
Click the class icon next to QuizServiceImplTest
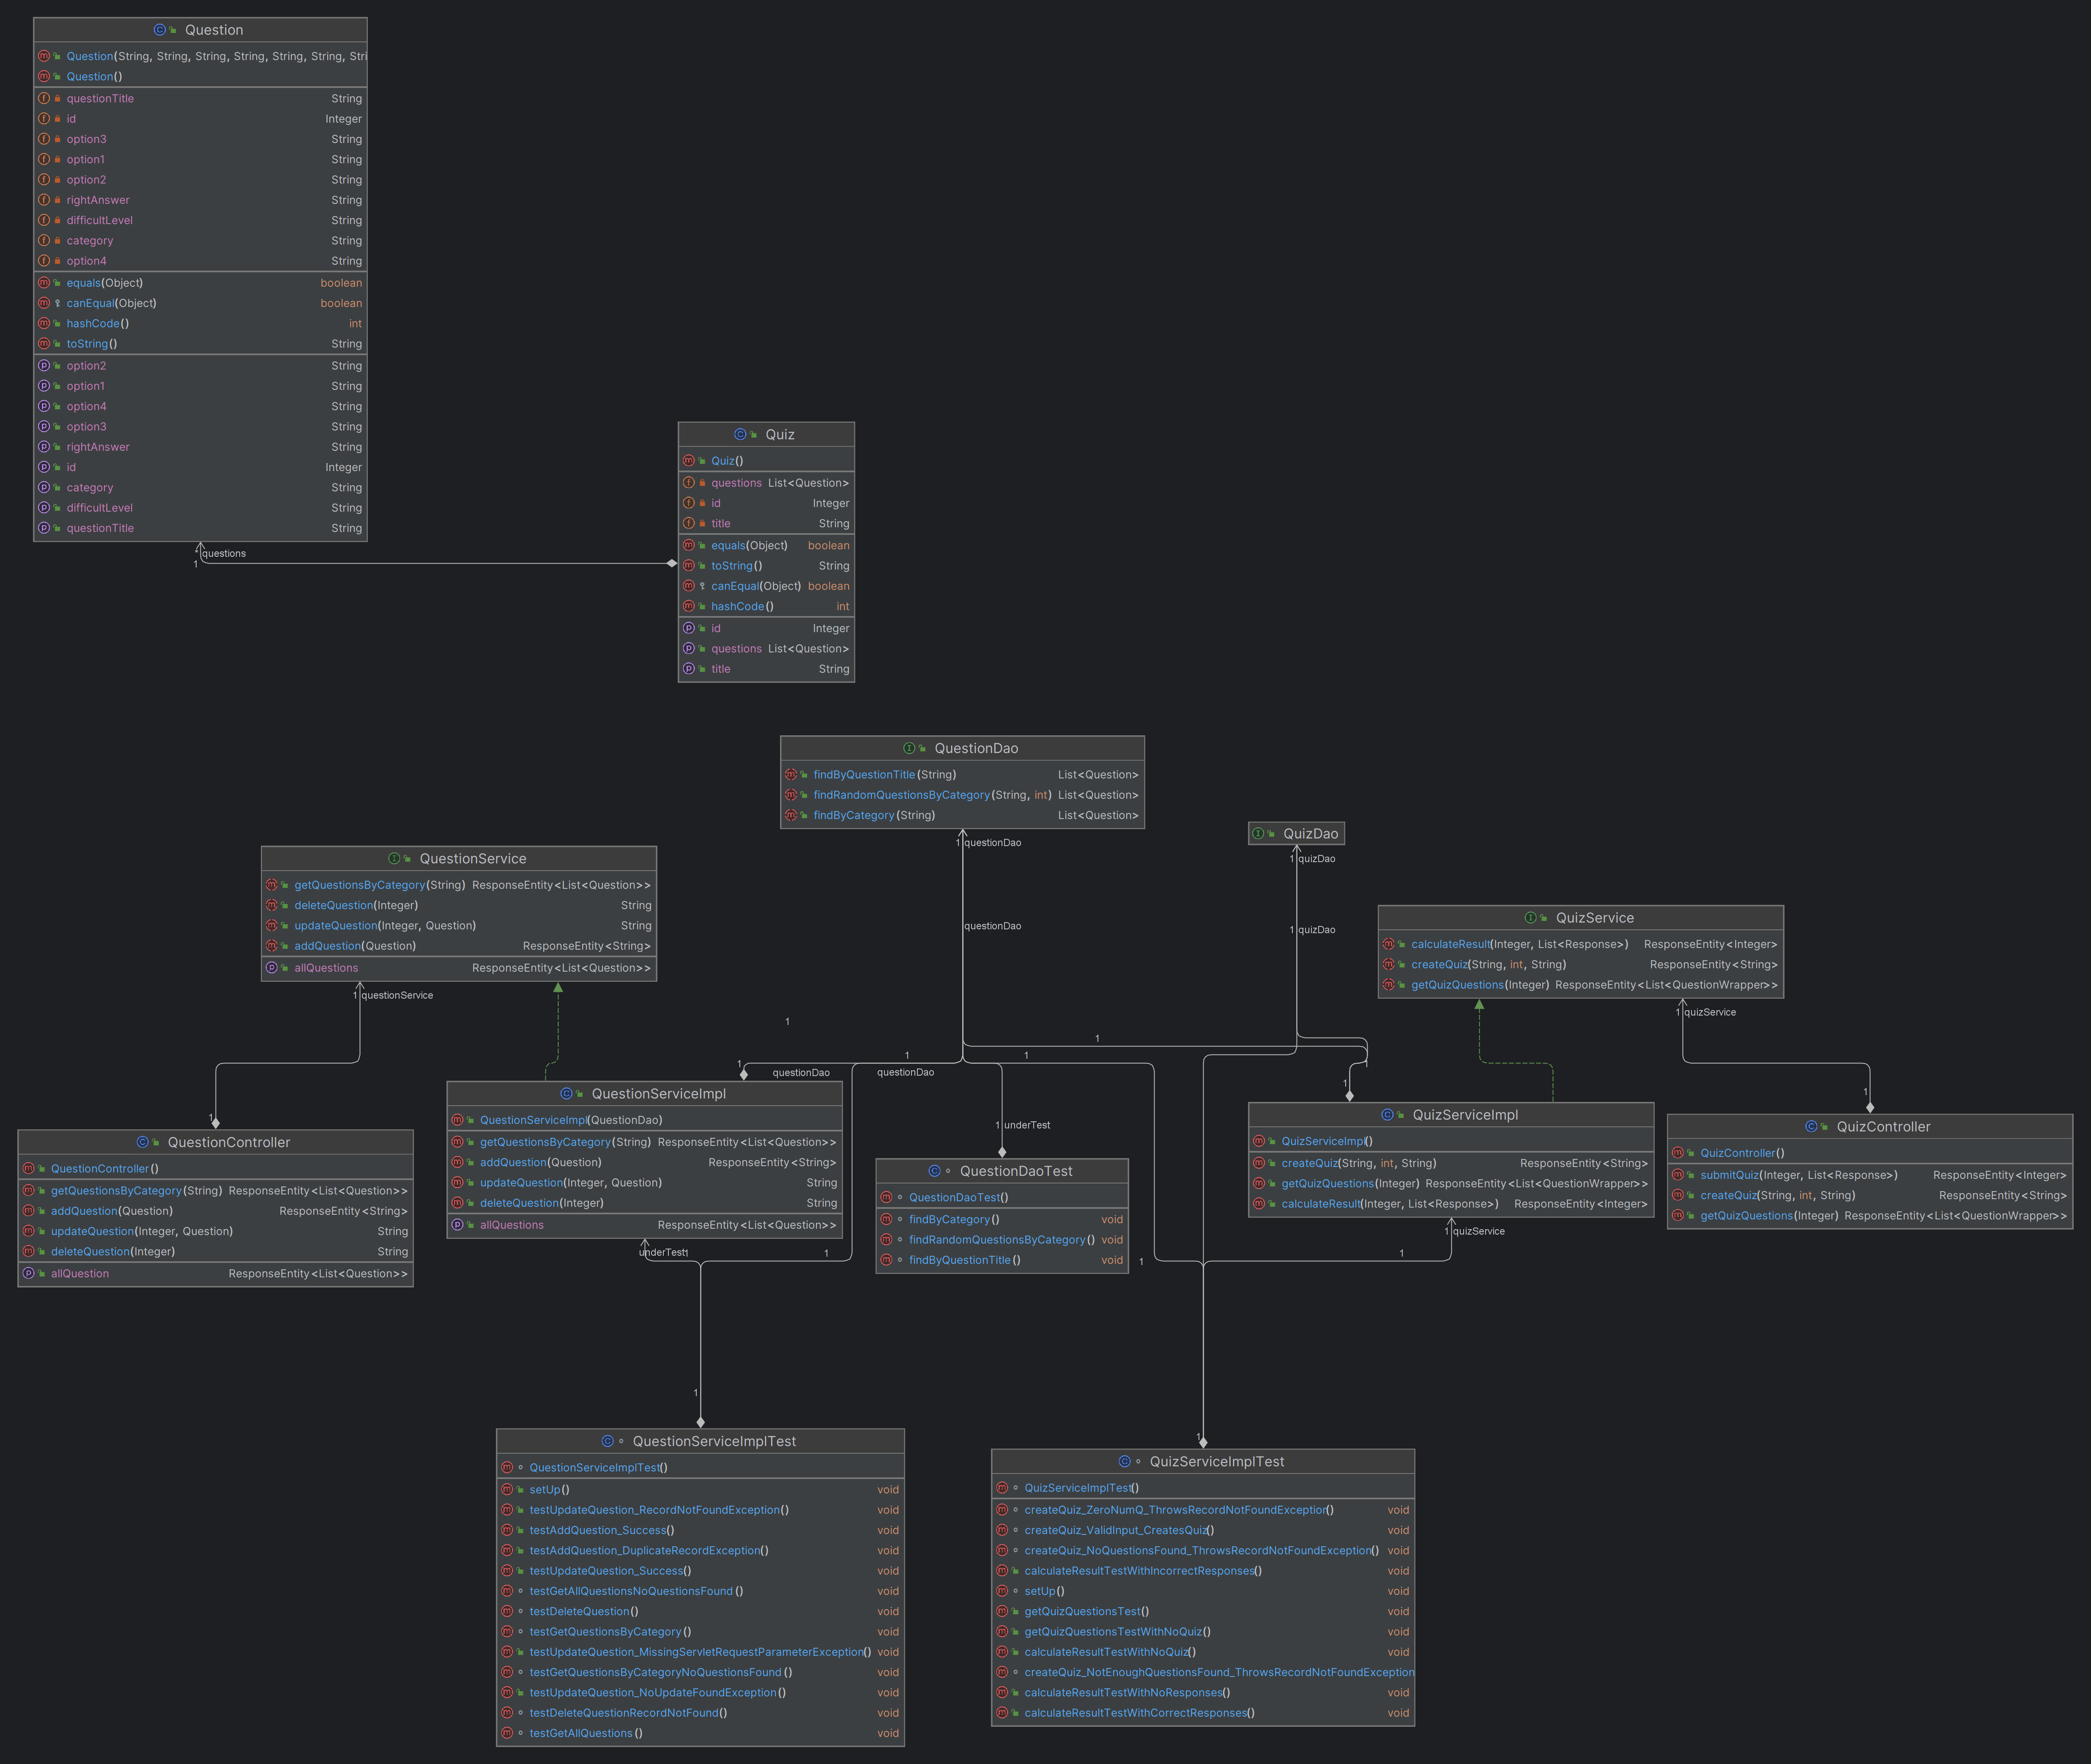click(1124, 1461)
